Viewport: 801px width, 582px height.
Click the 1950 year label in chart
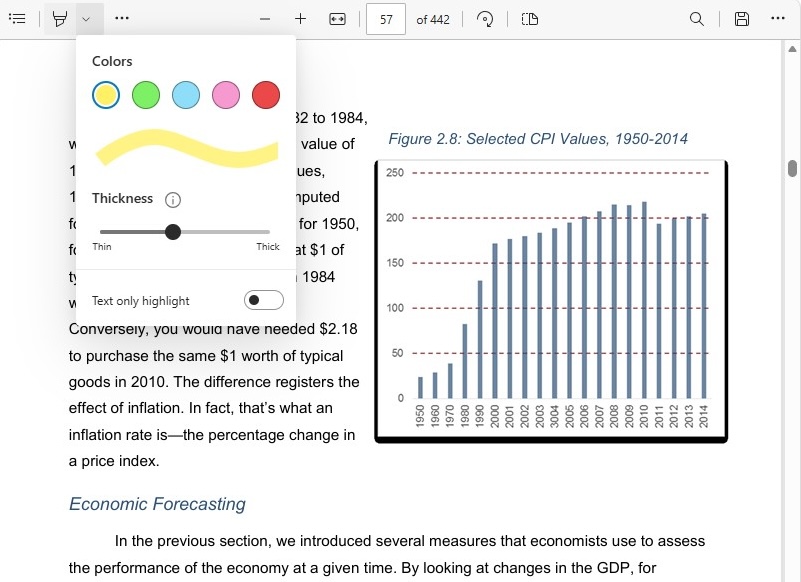click(420, 416)
